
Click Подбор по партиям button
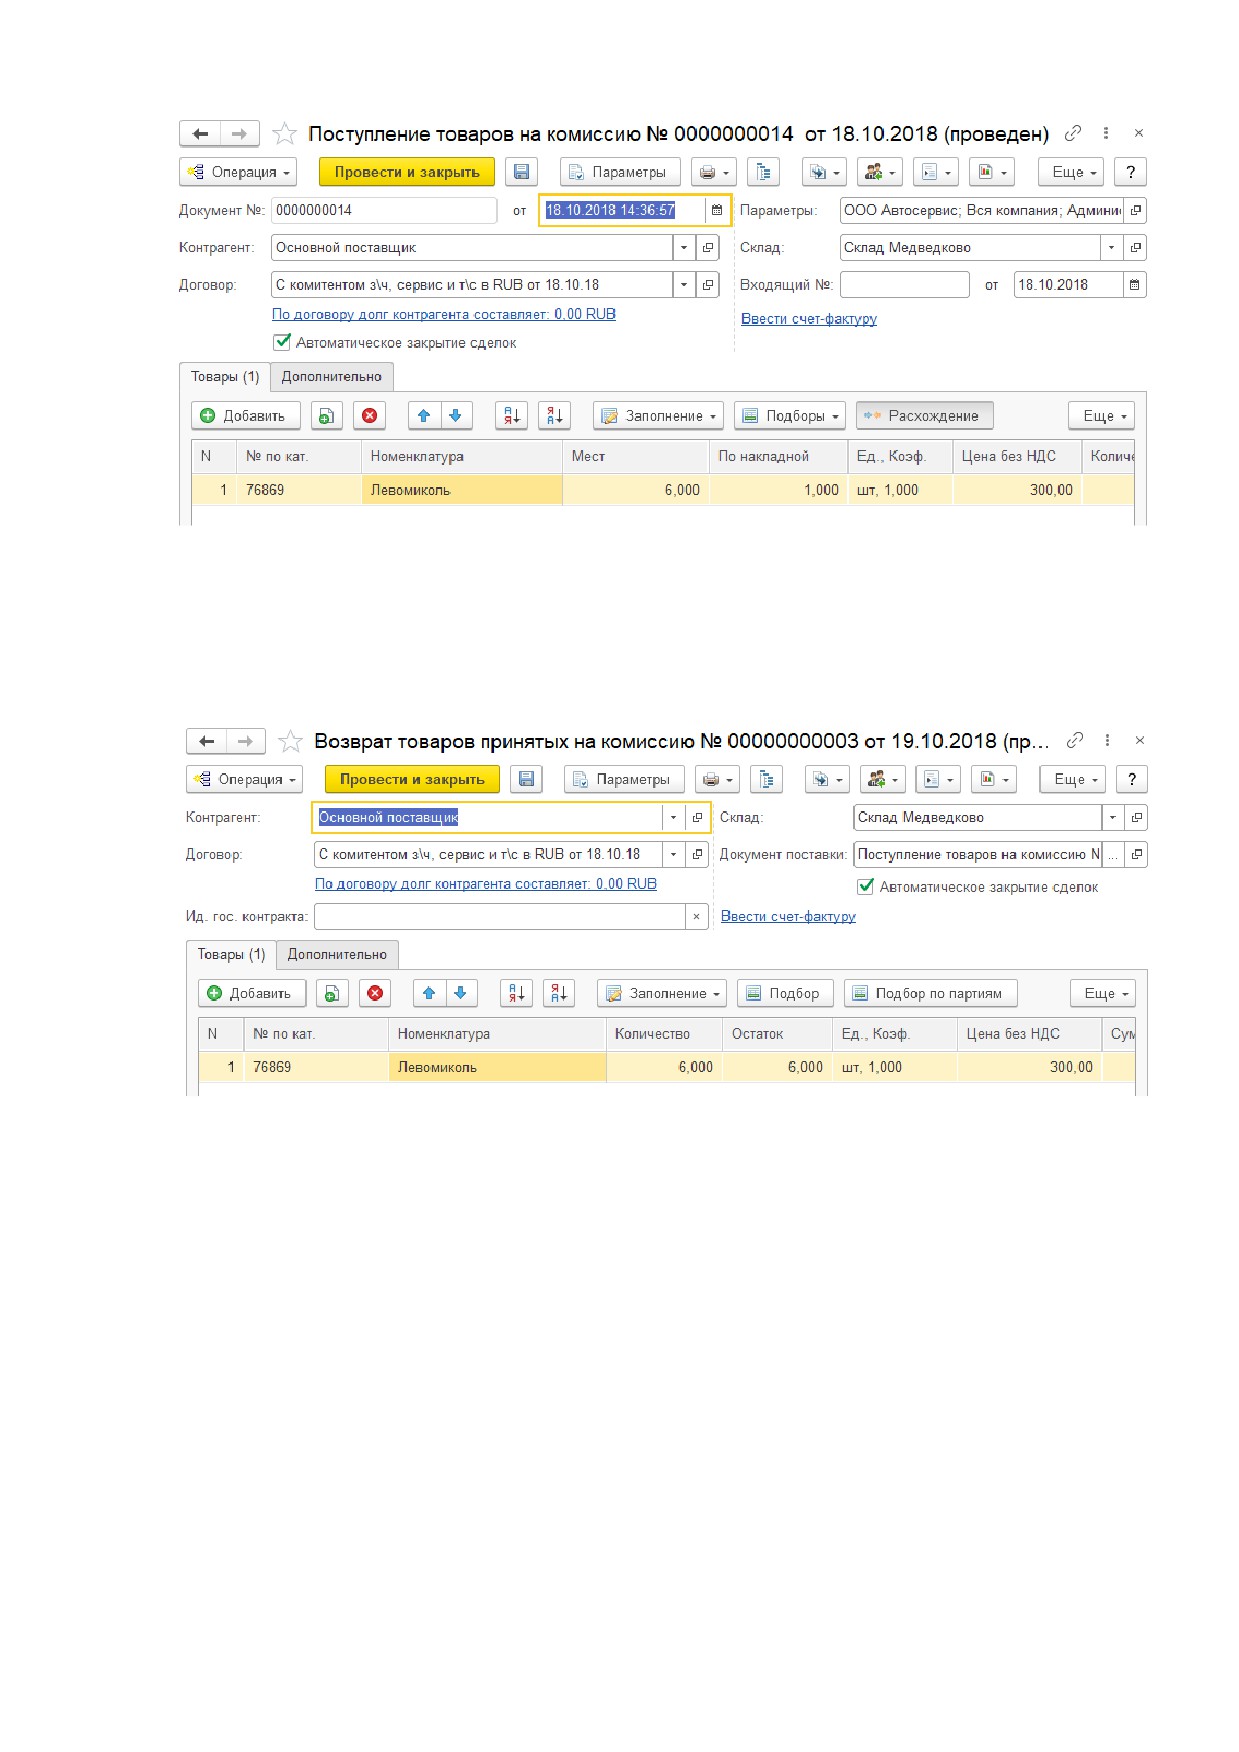point(931,993)
